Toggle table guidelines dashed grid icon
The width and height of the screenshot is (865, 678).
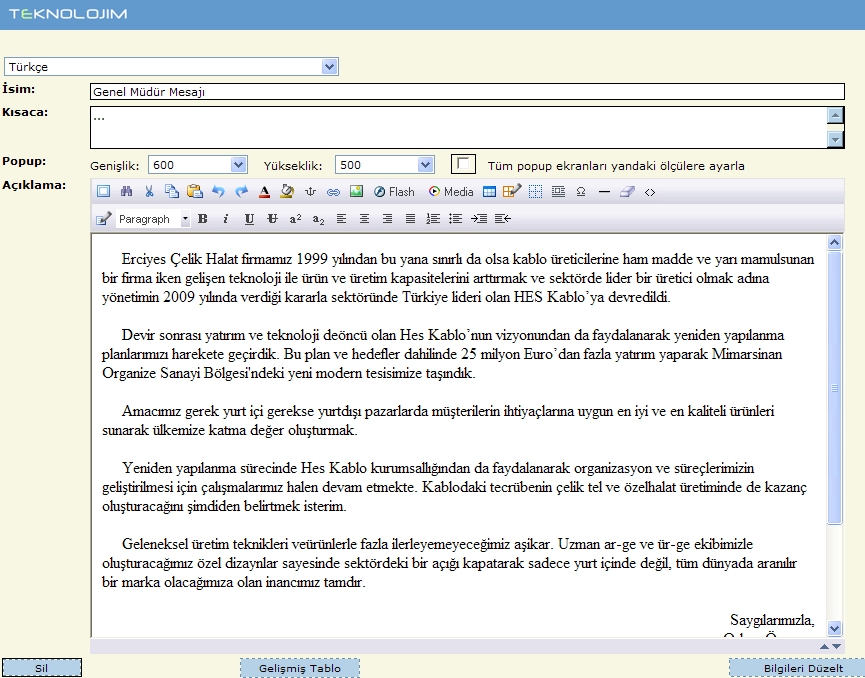[x=535, y=191]
